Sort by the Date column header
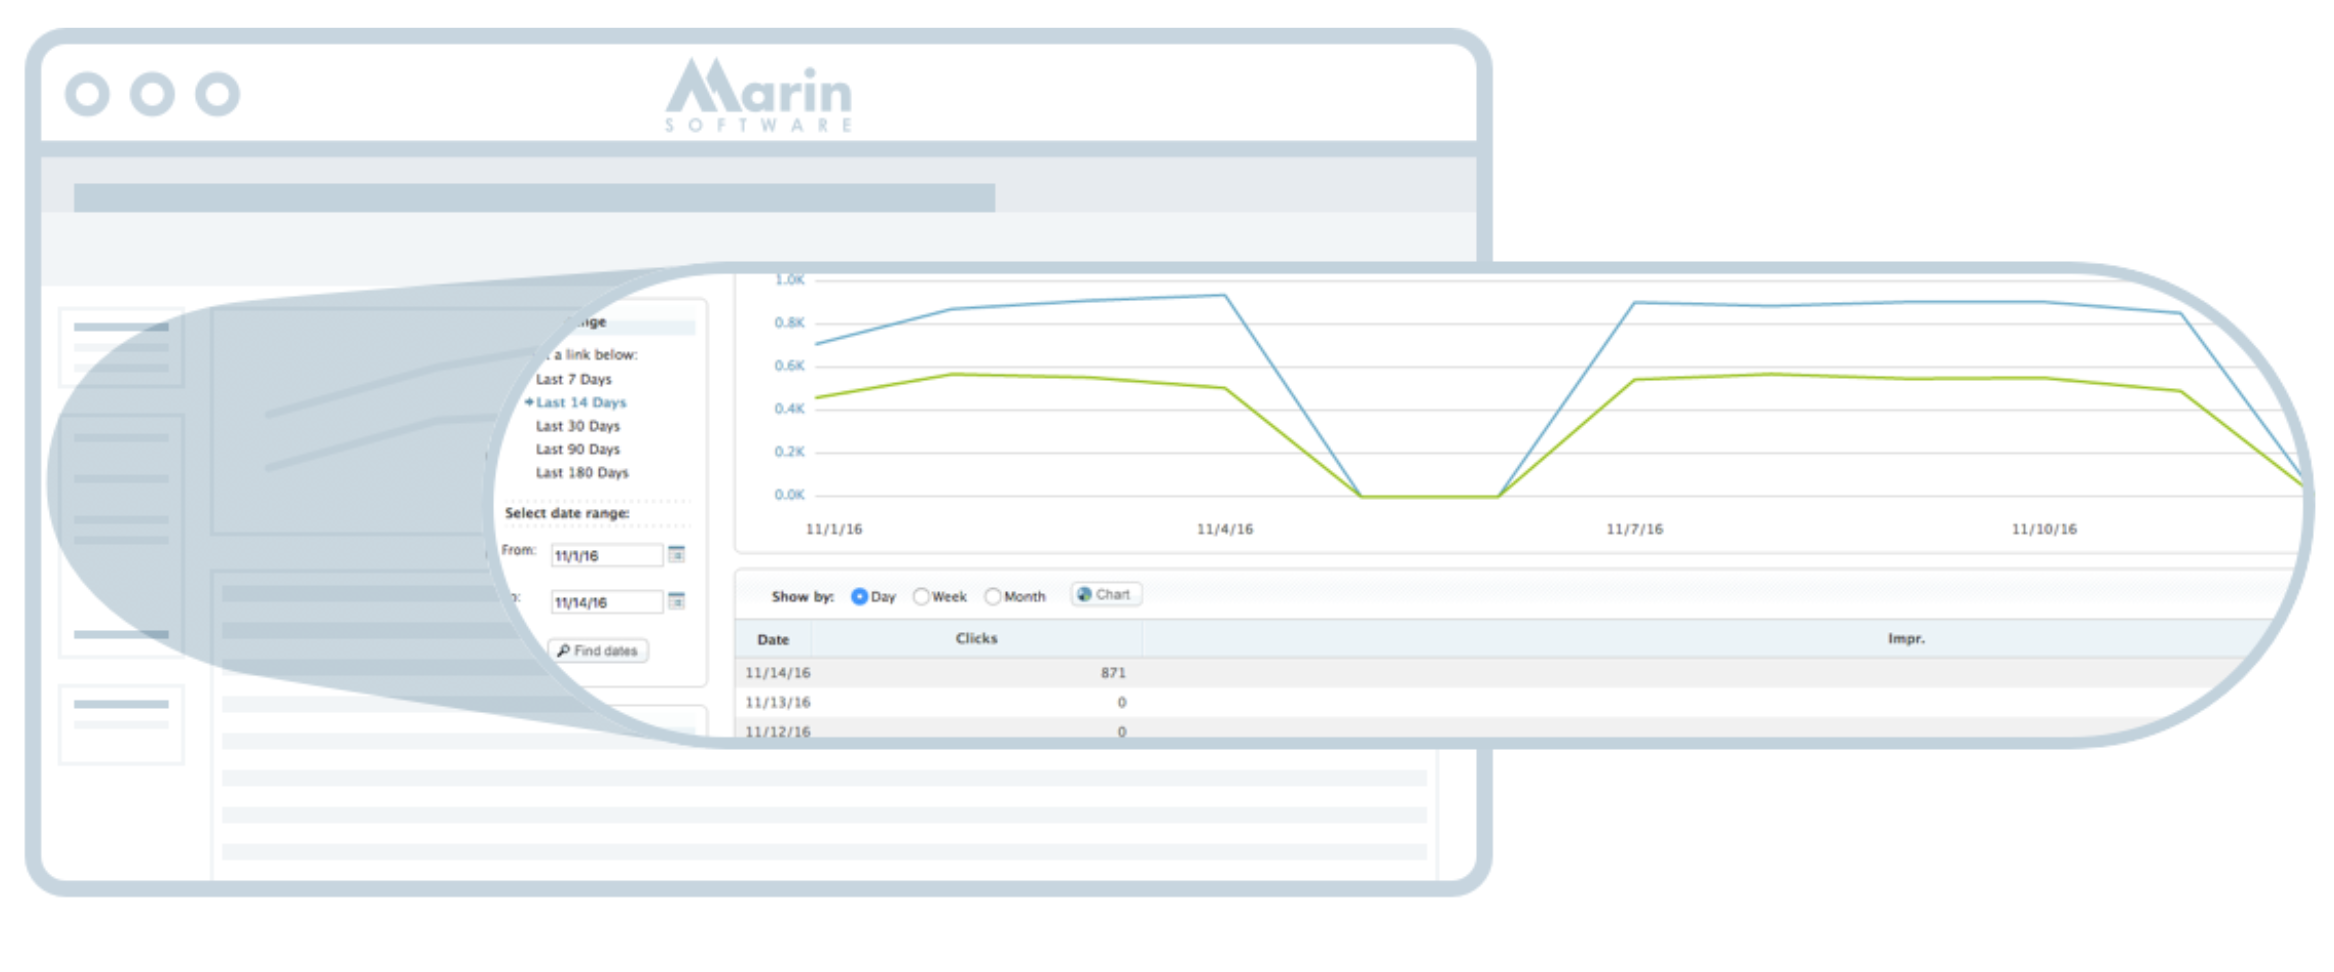 pos(773,640)
